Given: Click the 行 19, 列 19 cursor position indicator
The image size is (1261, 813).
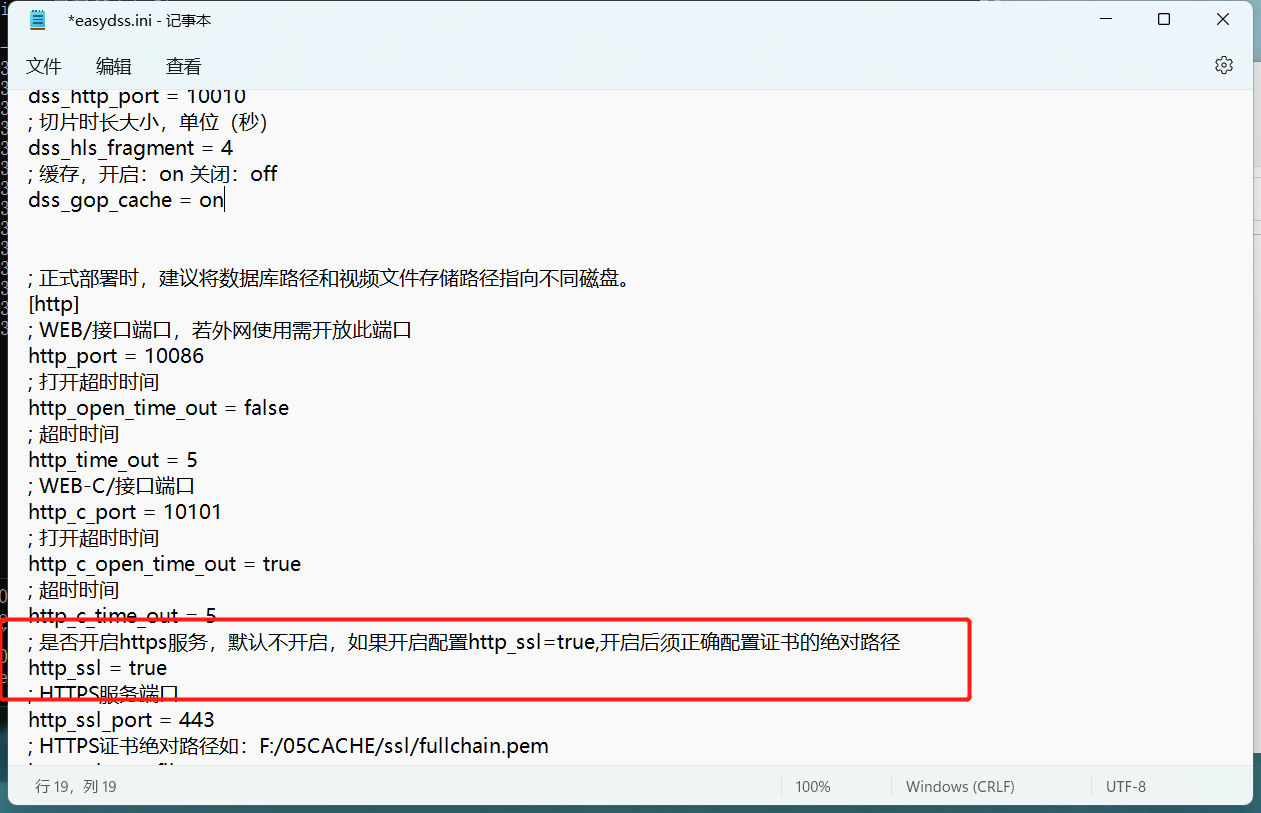Looking at the screenshot, I should click(76, 787).
